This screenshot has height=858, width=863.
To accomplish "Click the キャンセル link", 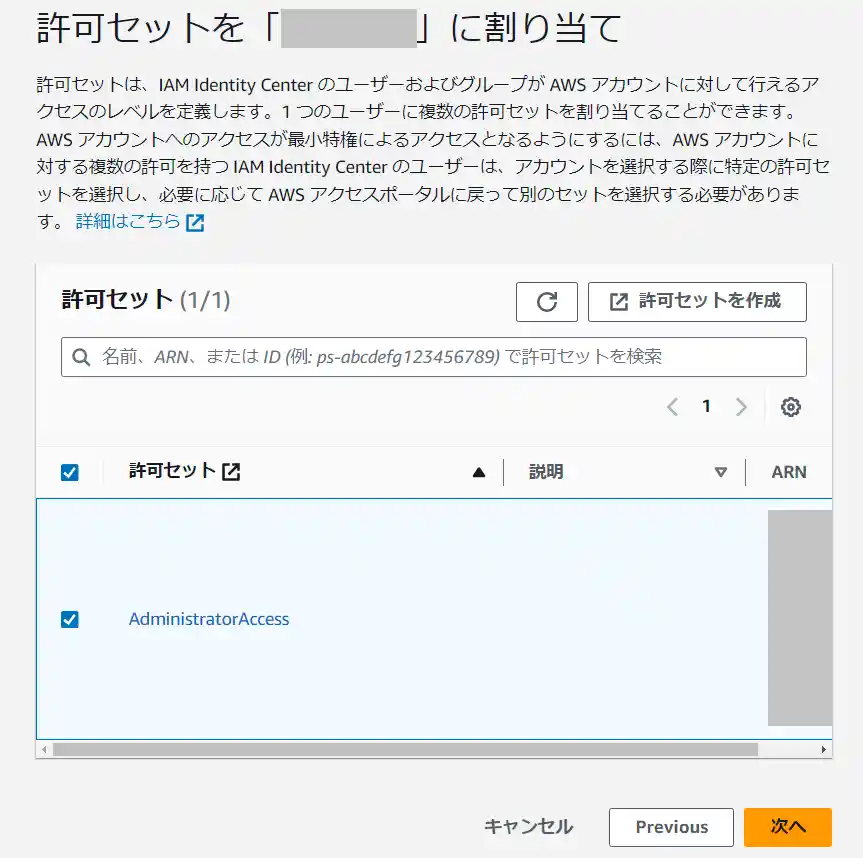I will click(530, 827).
